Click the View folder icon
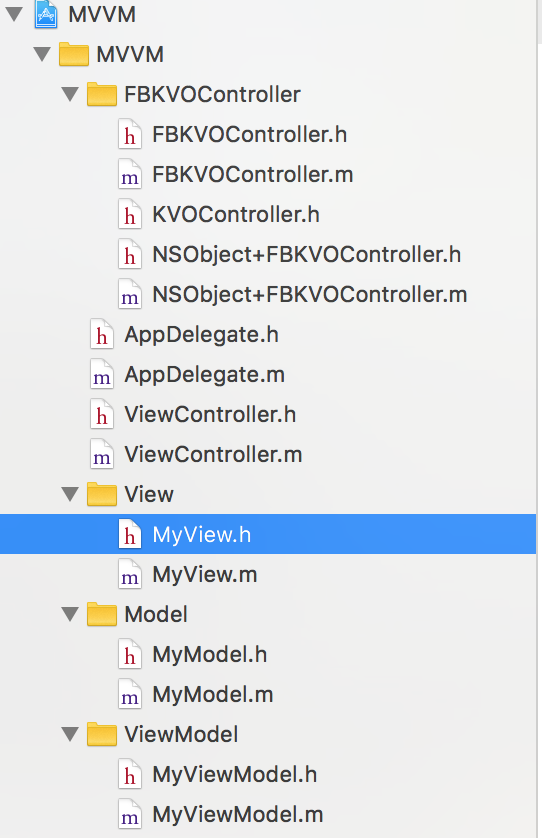This screenshot has width=542, height=838. [102, 494]
